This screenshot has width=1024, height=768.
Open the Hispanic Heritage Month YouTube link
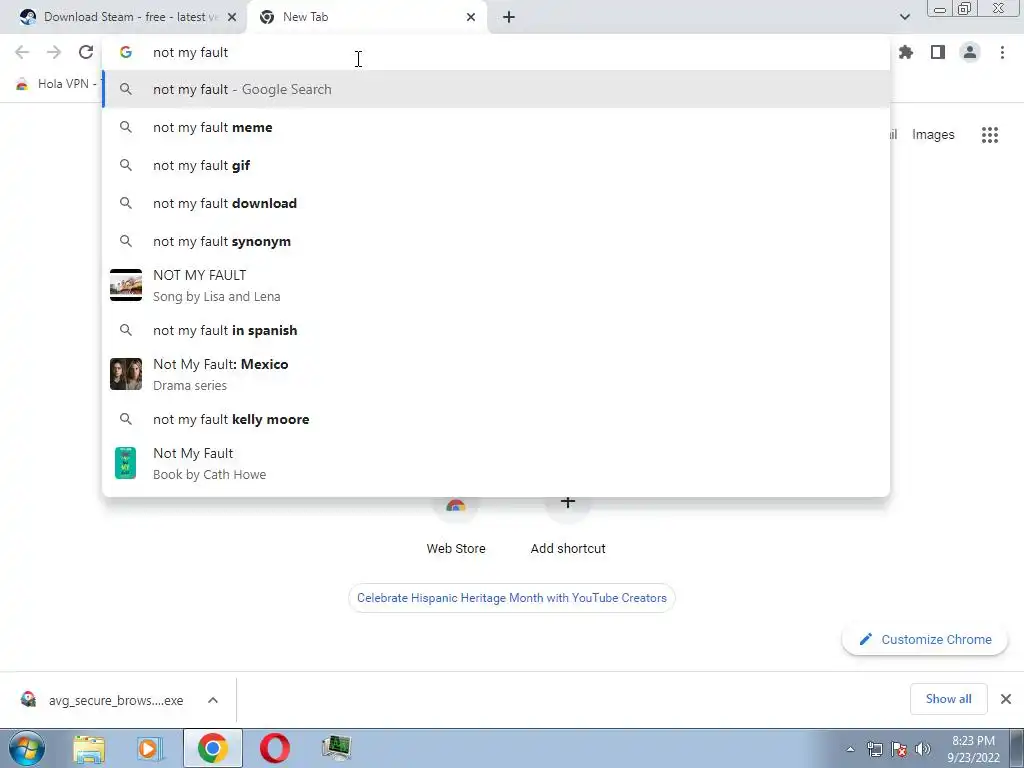(x=511, y=598)
